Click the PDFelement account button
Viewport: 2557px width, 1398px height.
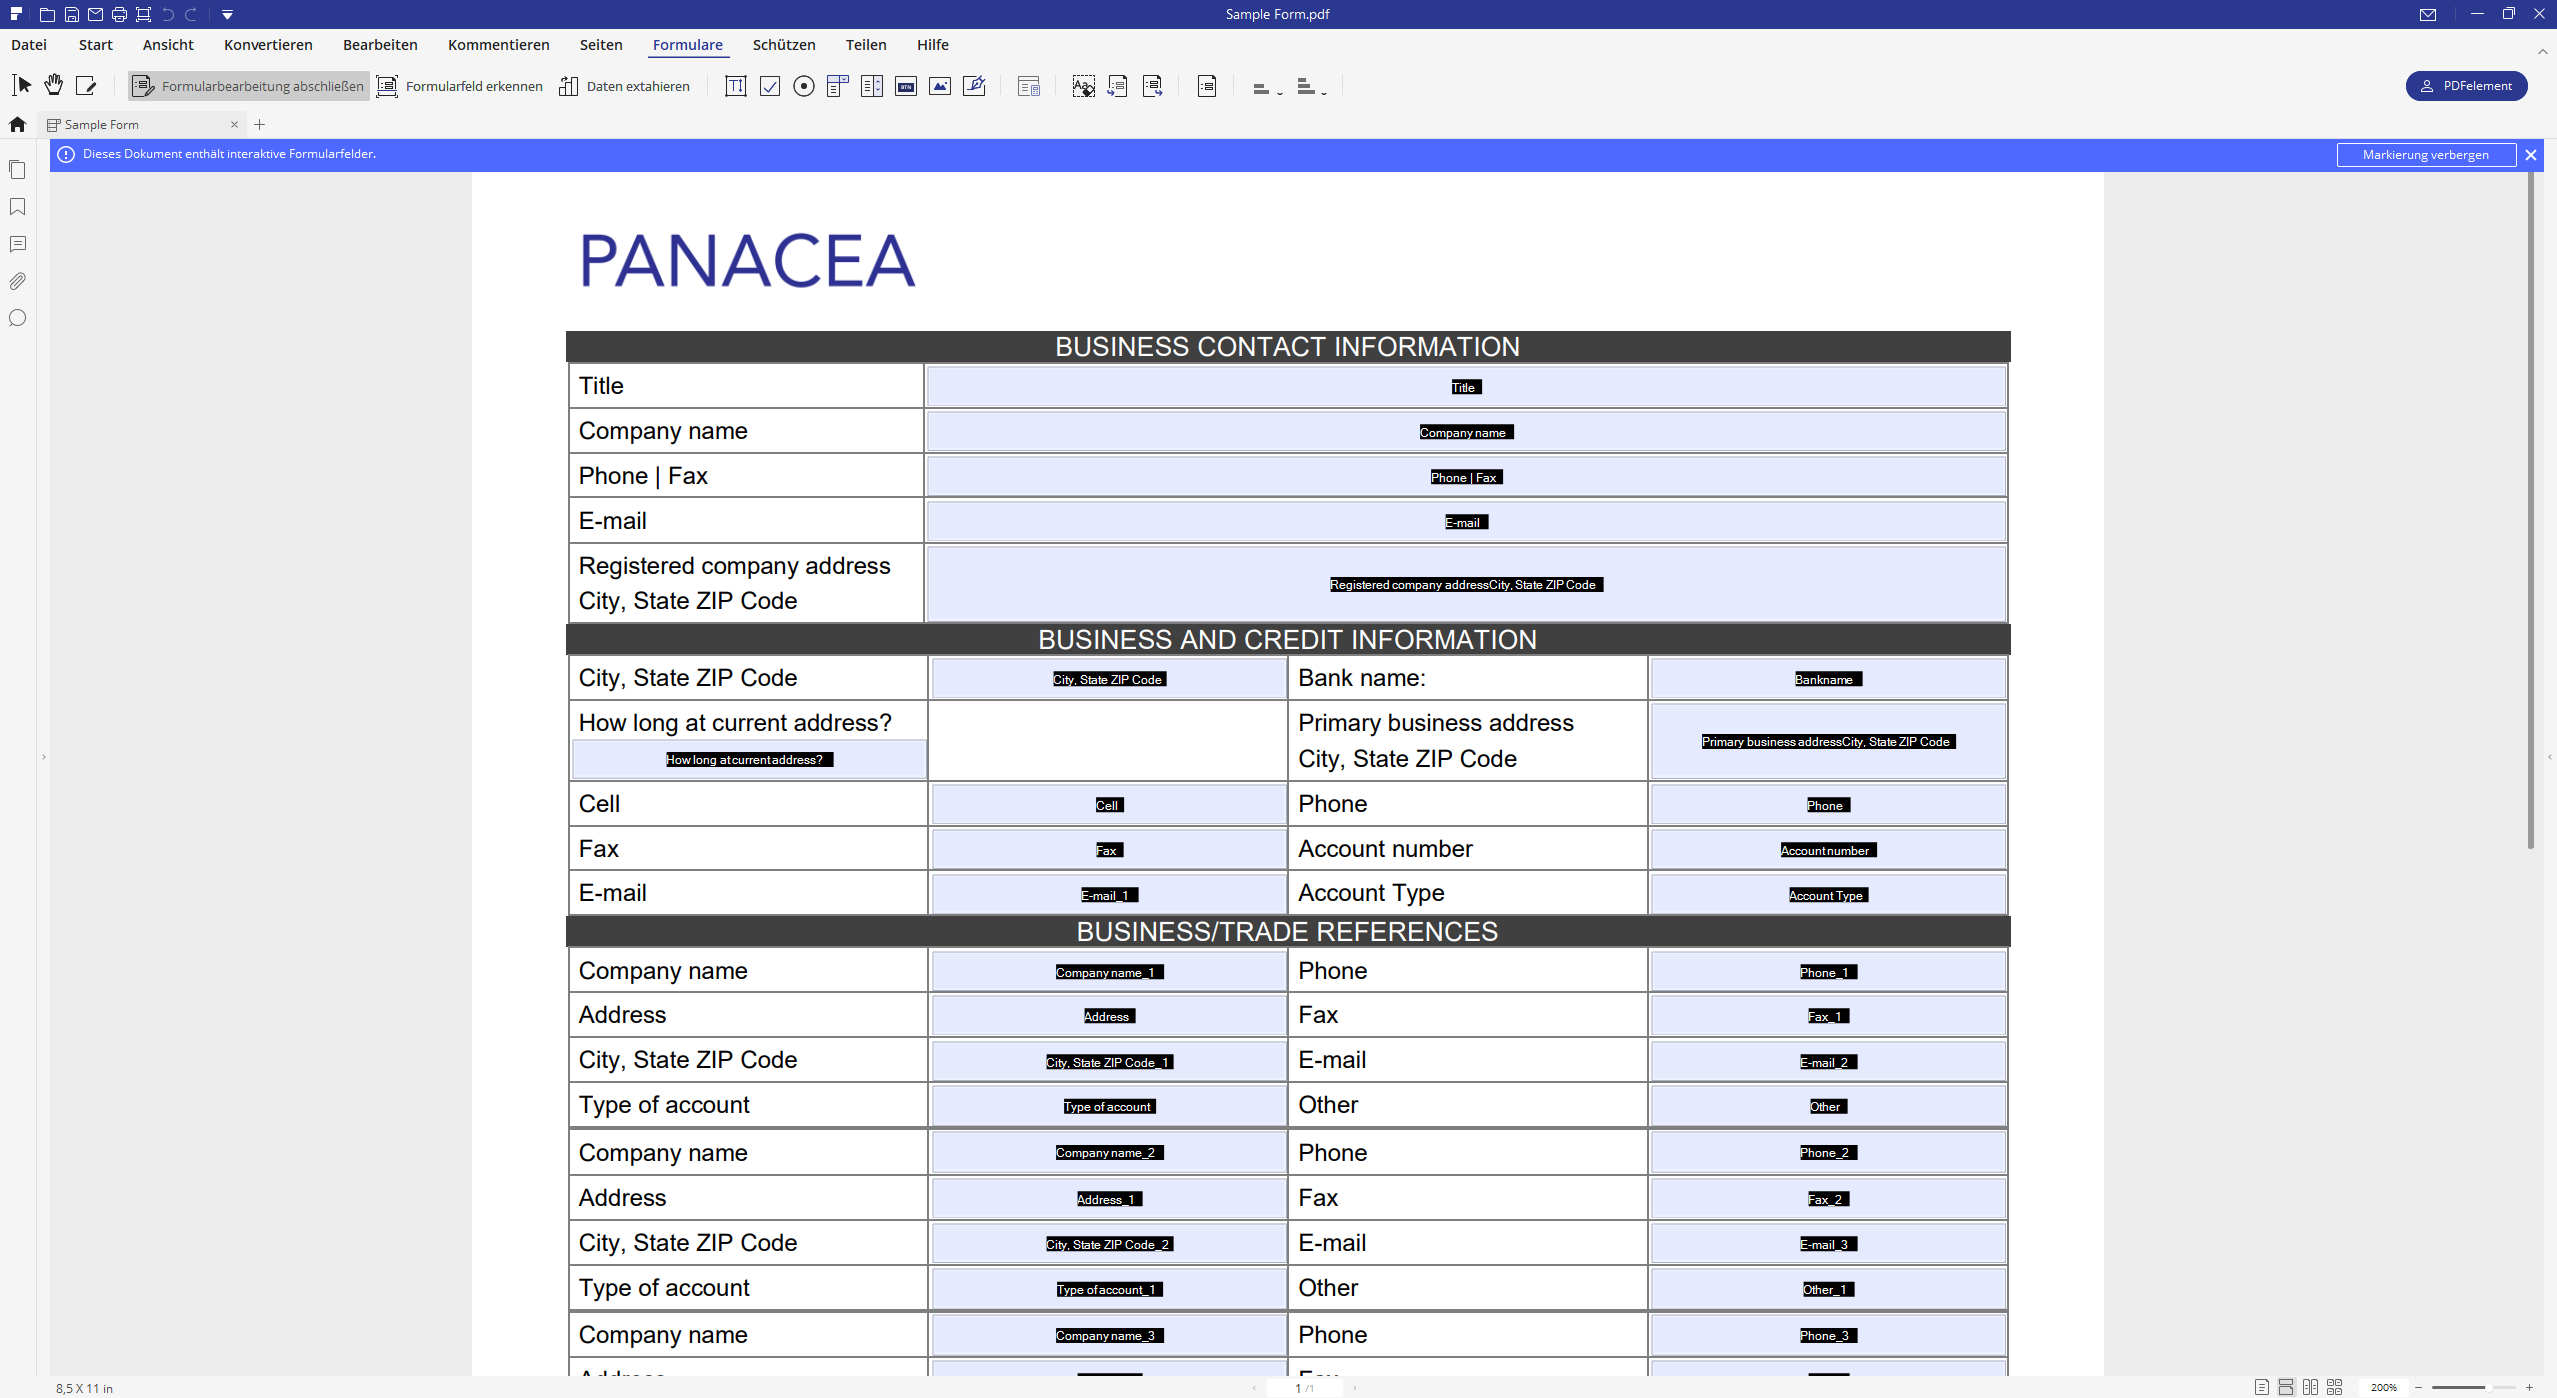(2465, 86)
